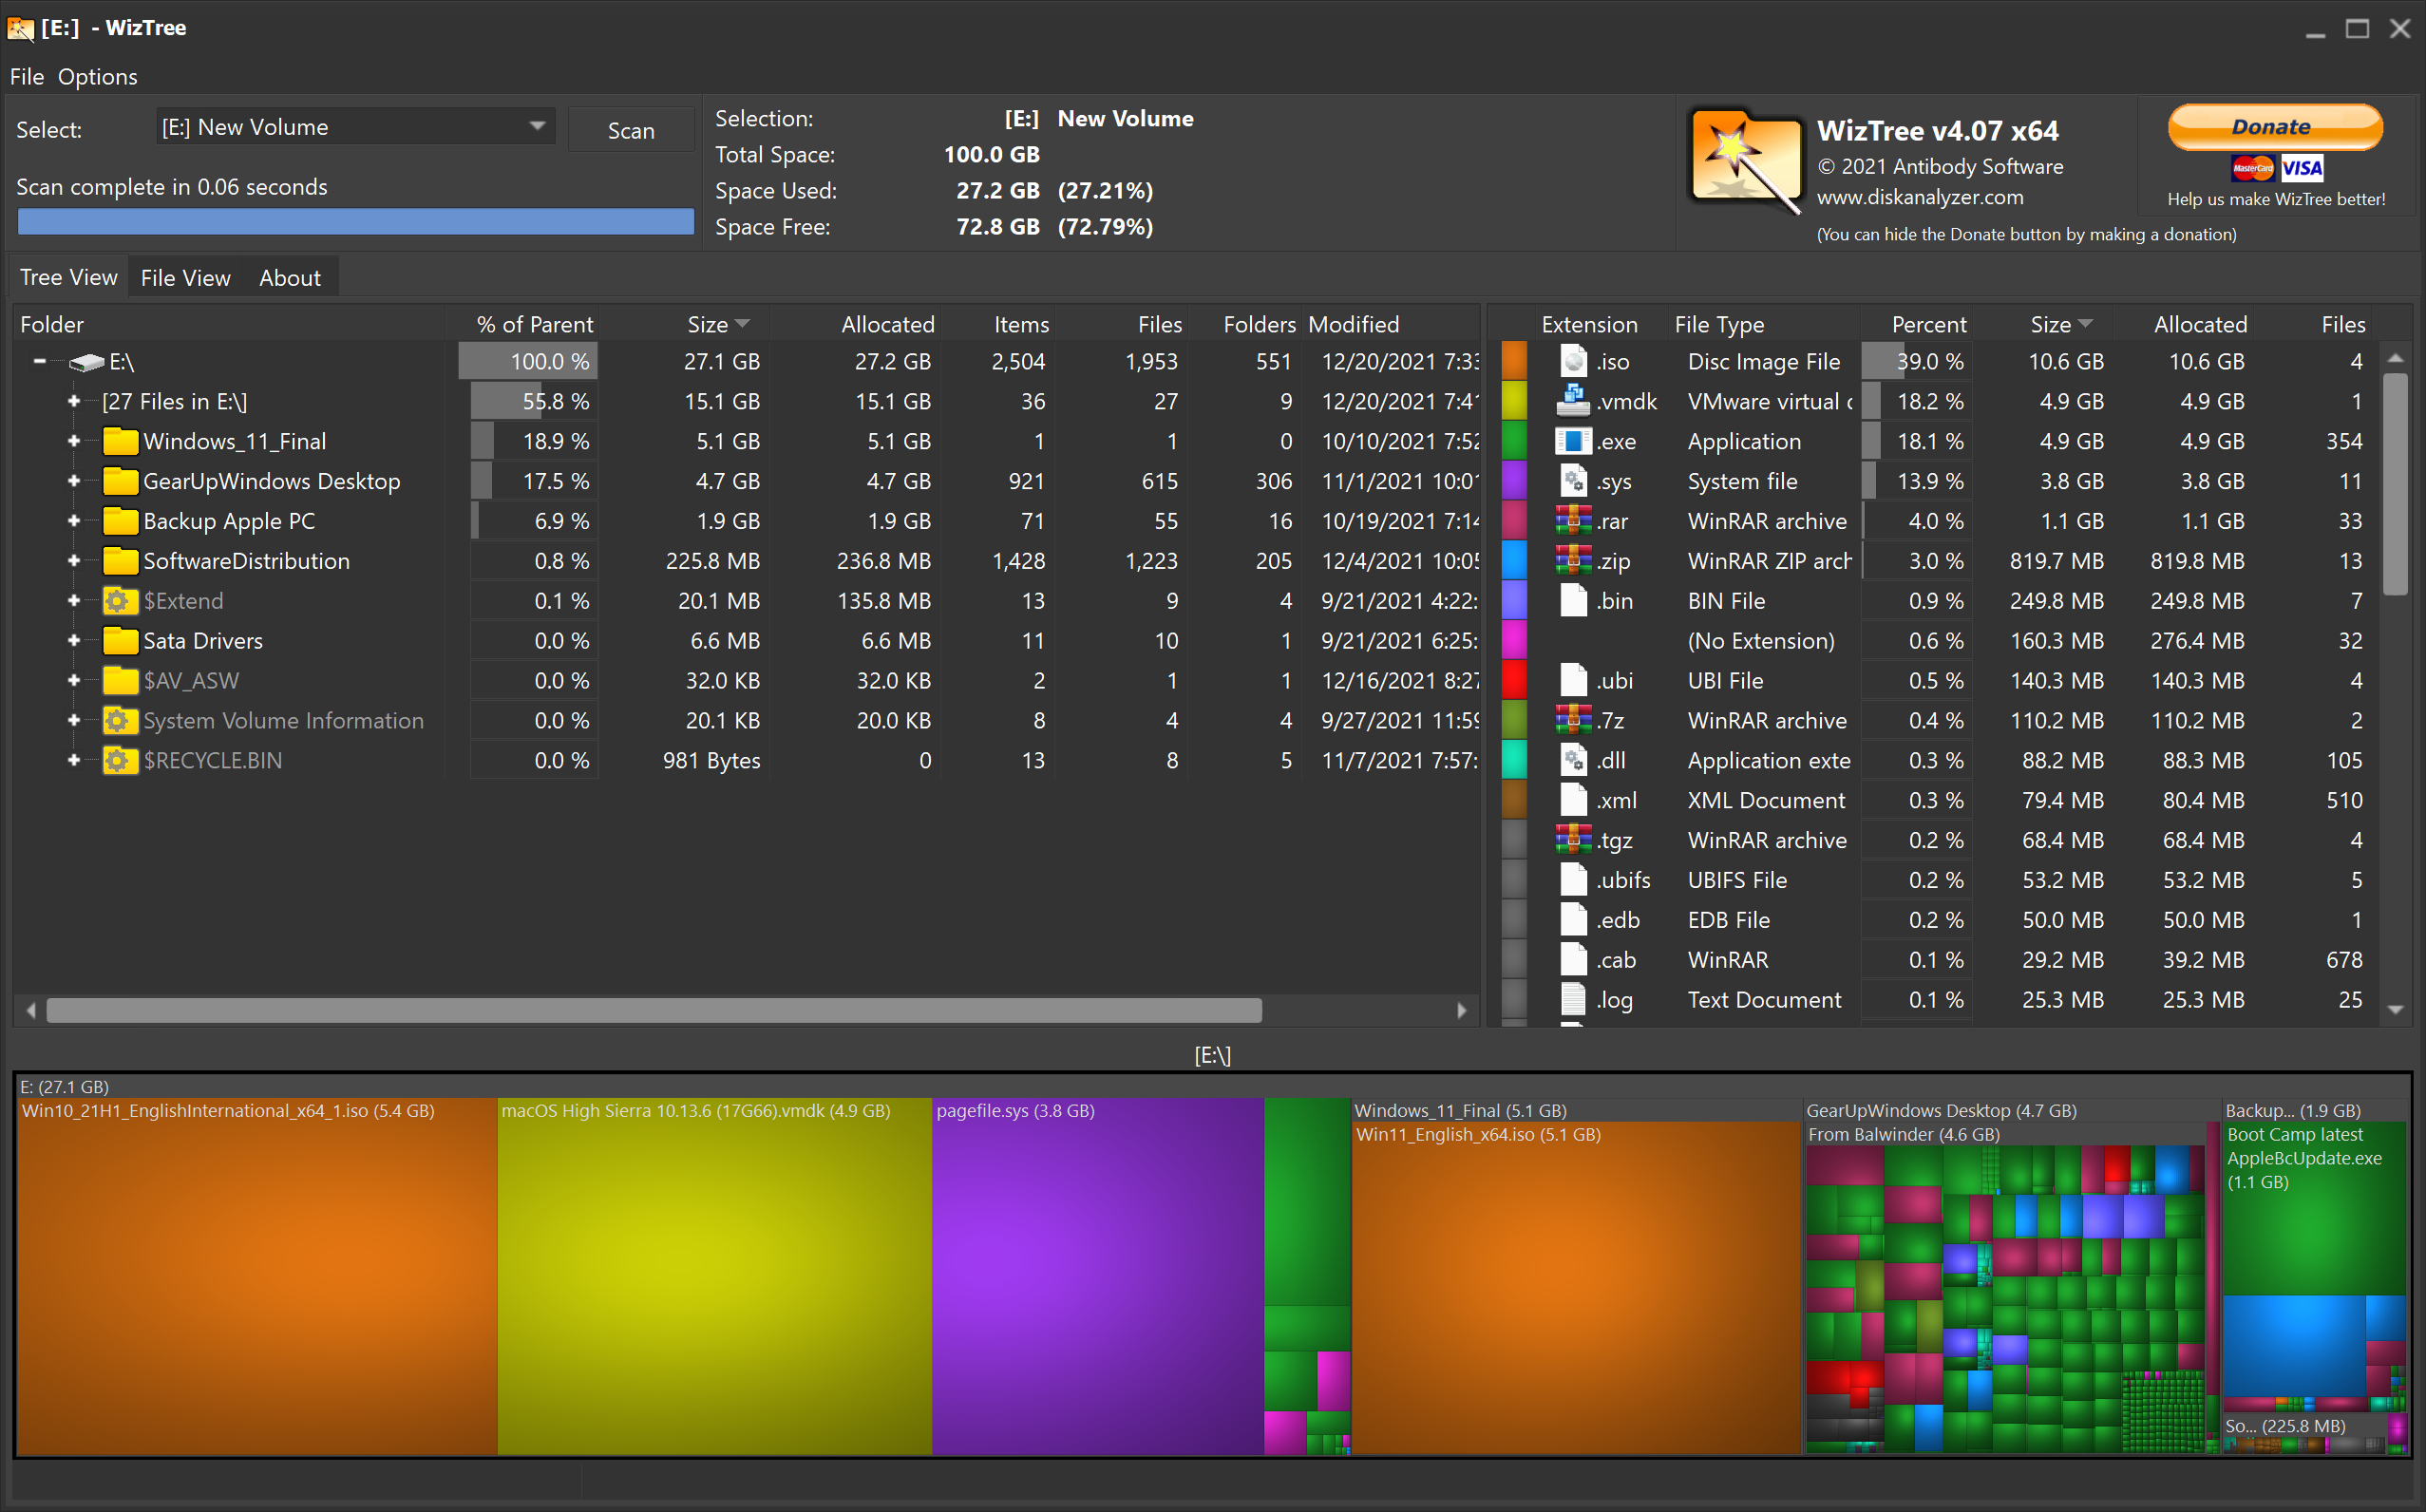Click the tree scrollbar right arrow
2426x1512 pixels.
[1462, 1011]
